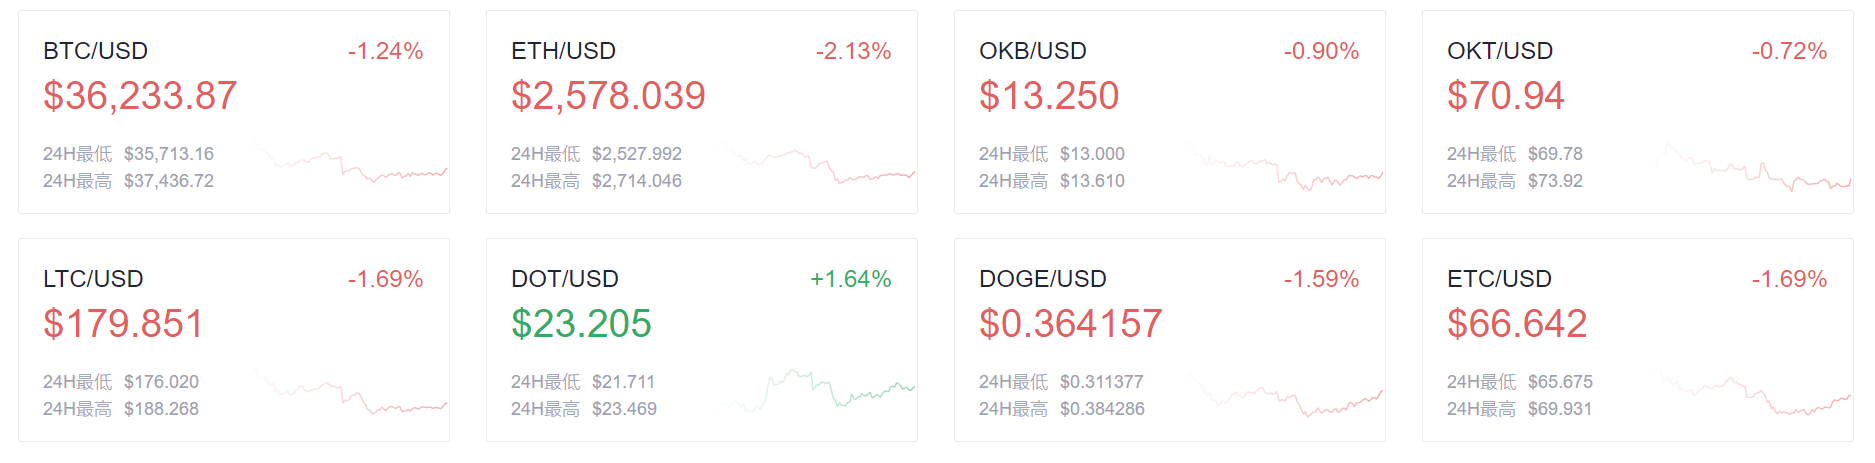Viewport: 1875px width, 463px height.
Task: Click the $2,578.039 Ethereum price
Action: 608,96
